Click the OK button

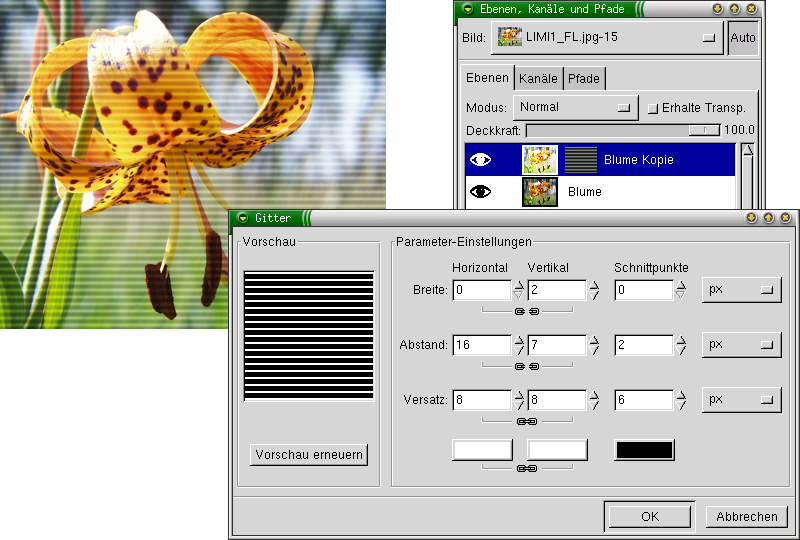tap(650, 517)
